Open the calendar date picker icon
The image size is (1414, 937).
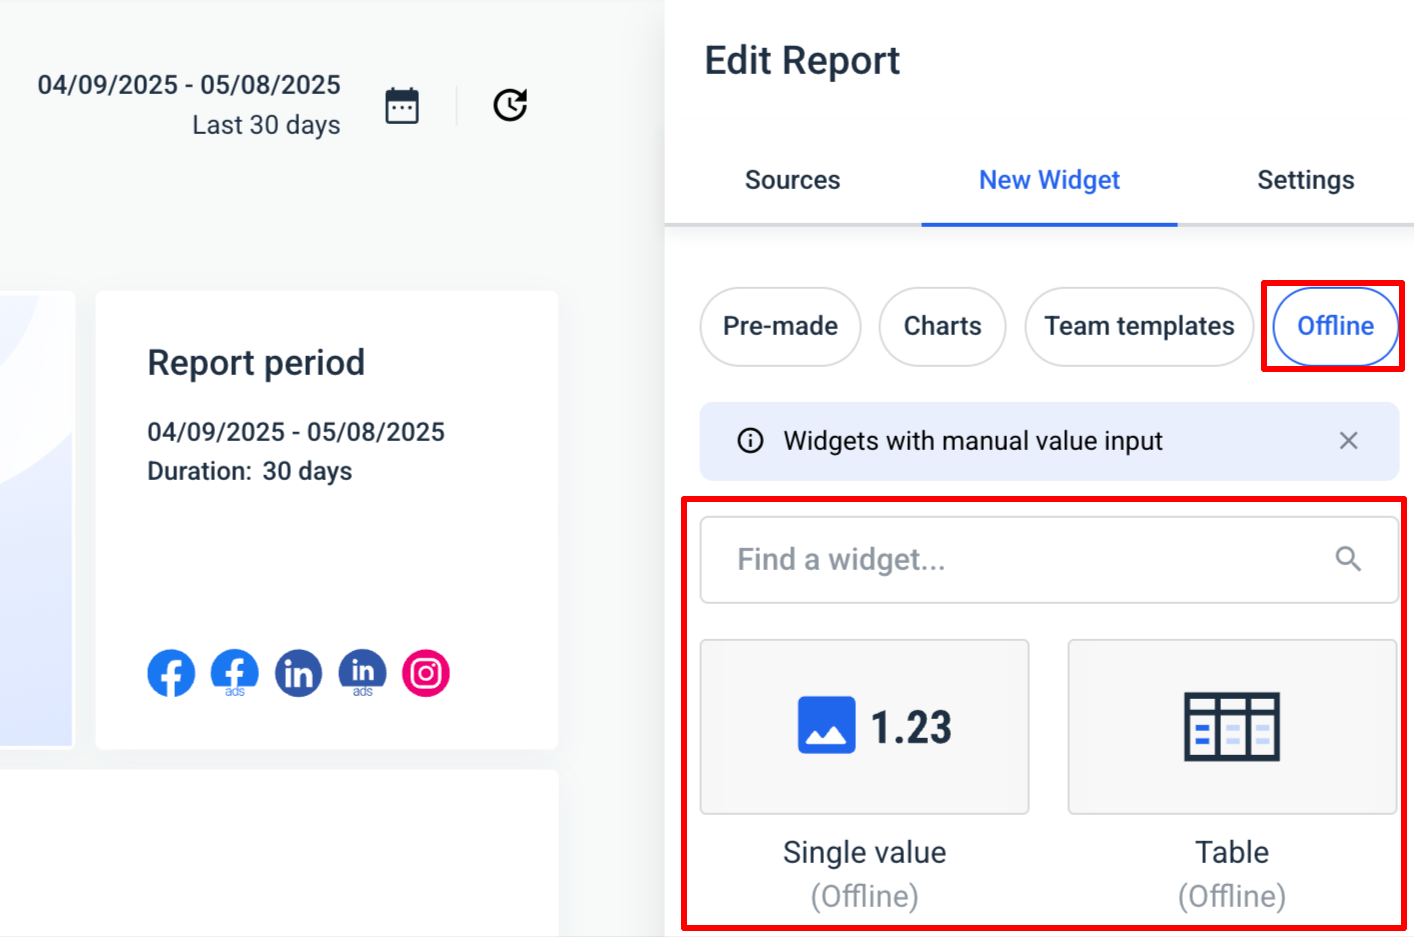[x=401, y=104]
